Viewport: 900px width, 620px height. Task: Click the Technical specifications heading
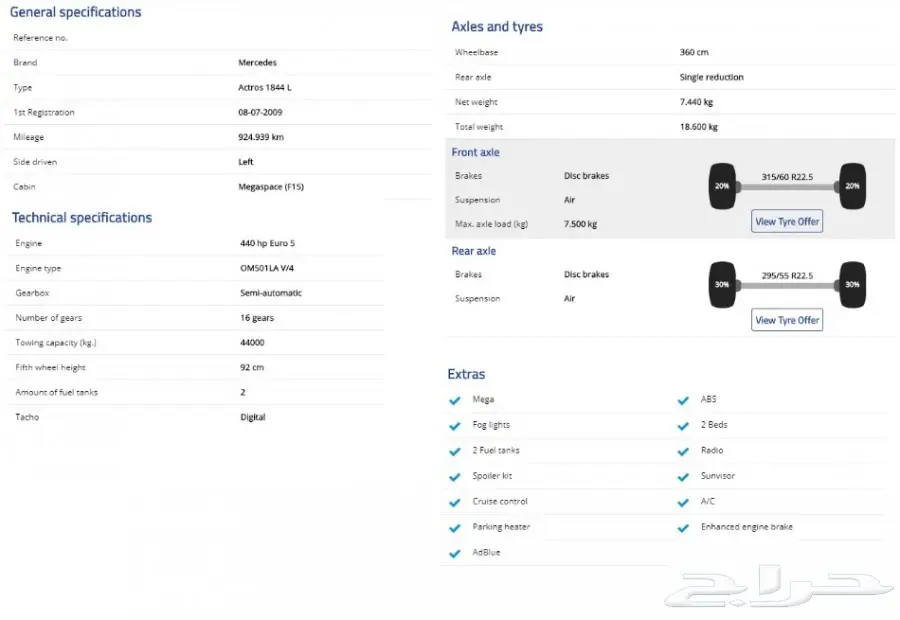coord(82,218)
